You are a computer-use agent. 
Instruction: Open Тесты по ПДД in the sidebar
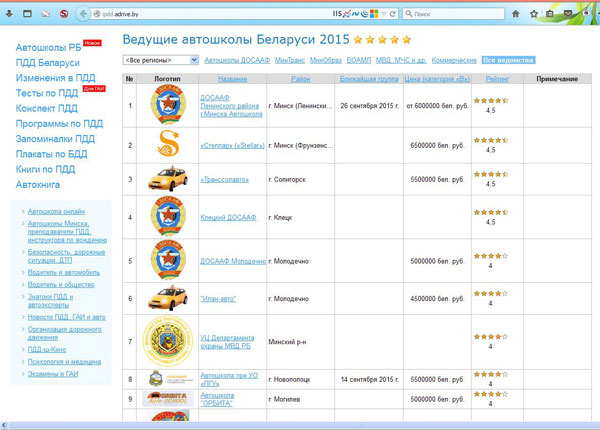(47, 93)
